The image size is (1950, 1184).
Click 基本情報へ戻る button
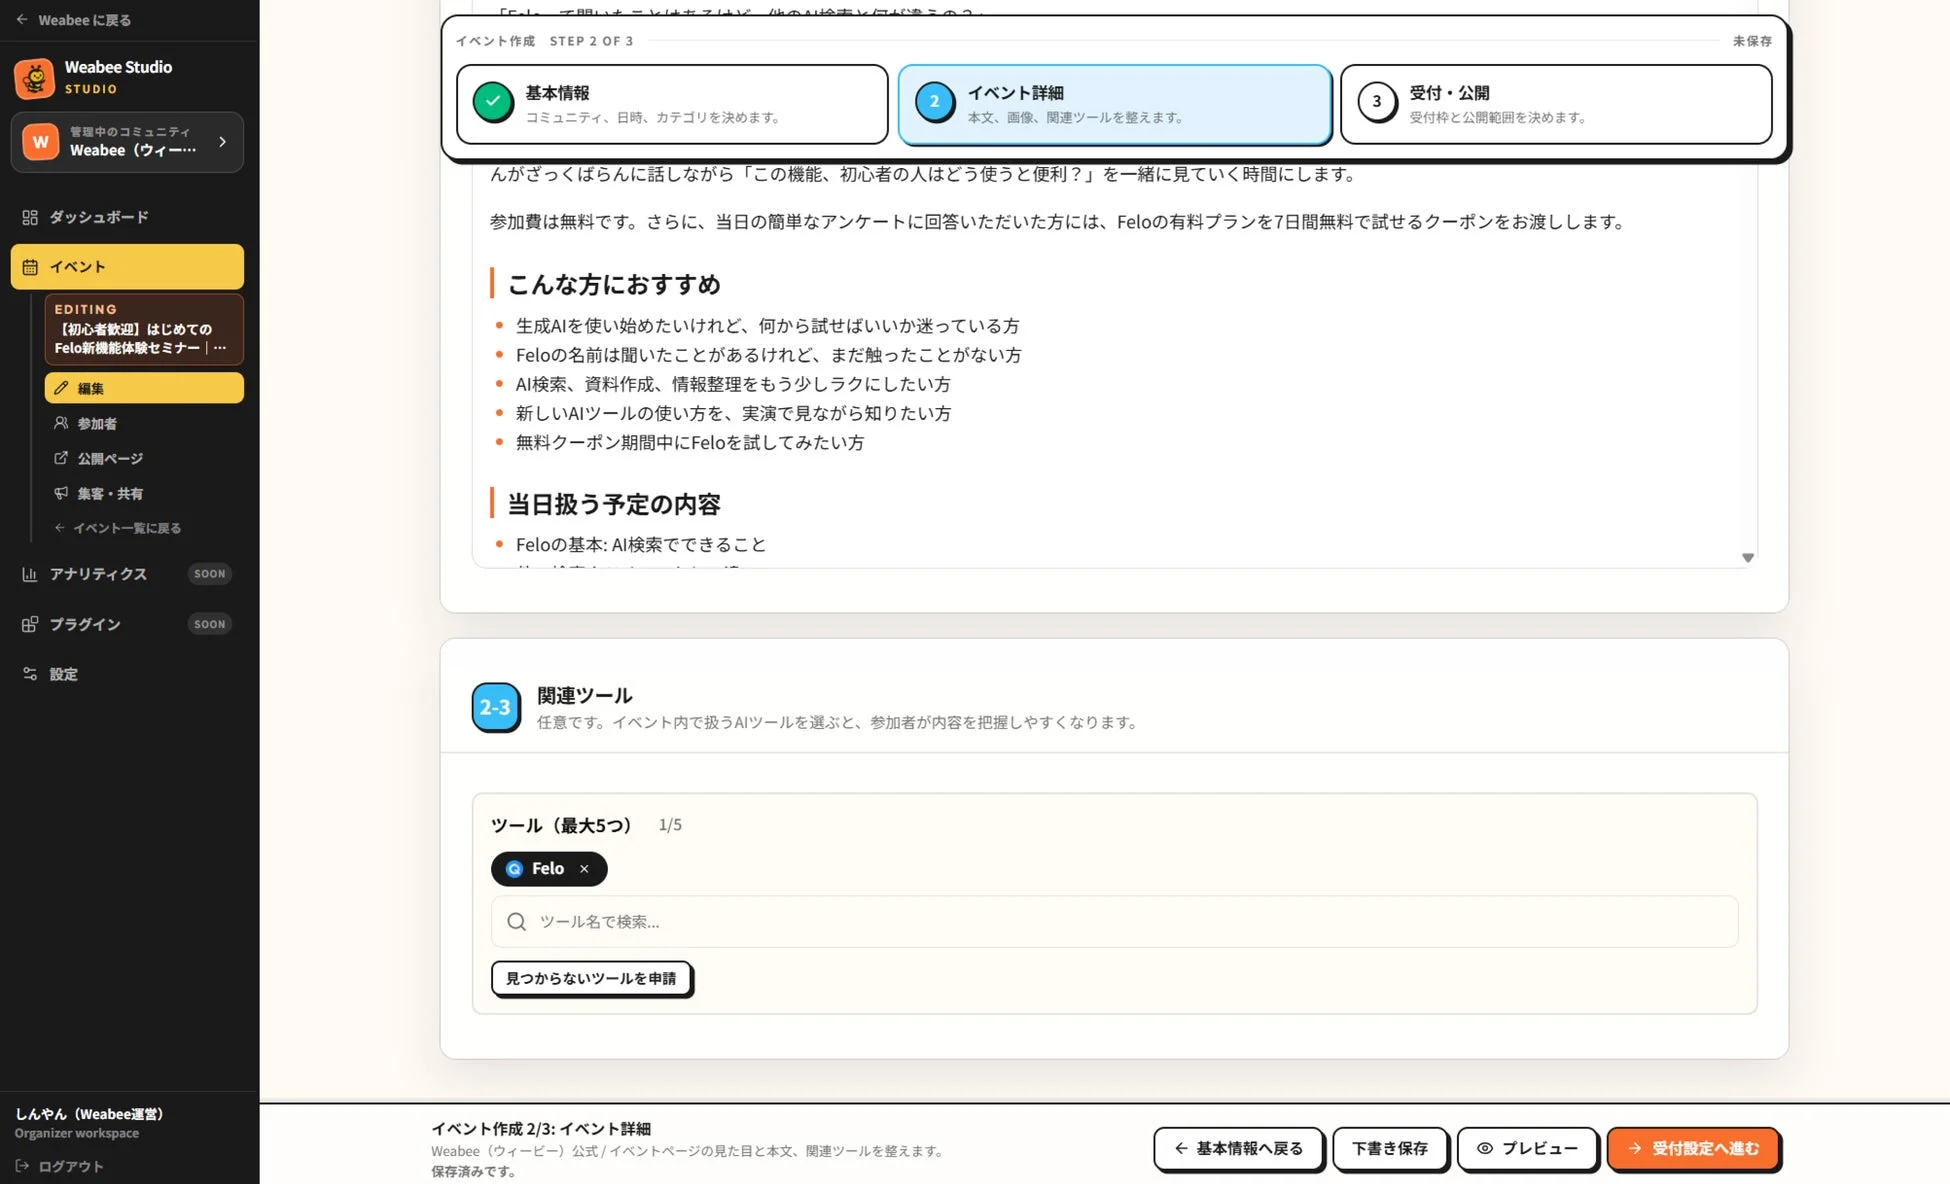tap(1238, 1149)
